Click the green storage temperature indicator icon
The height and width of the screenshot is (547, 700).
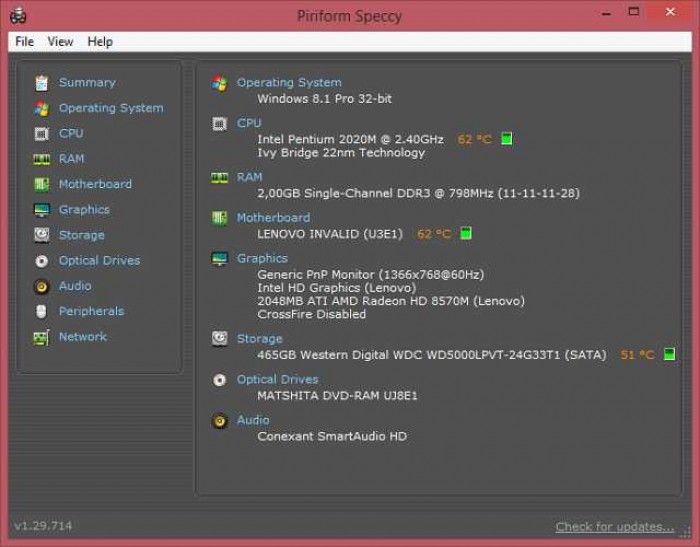point(670,354)
